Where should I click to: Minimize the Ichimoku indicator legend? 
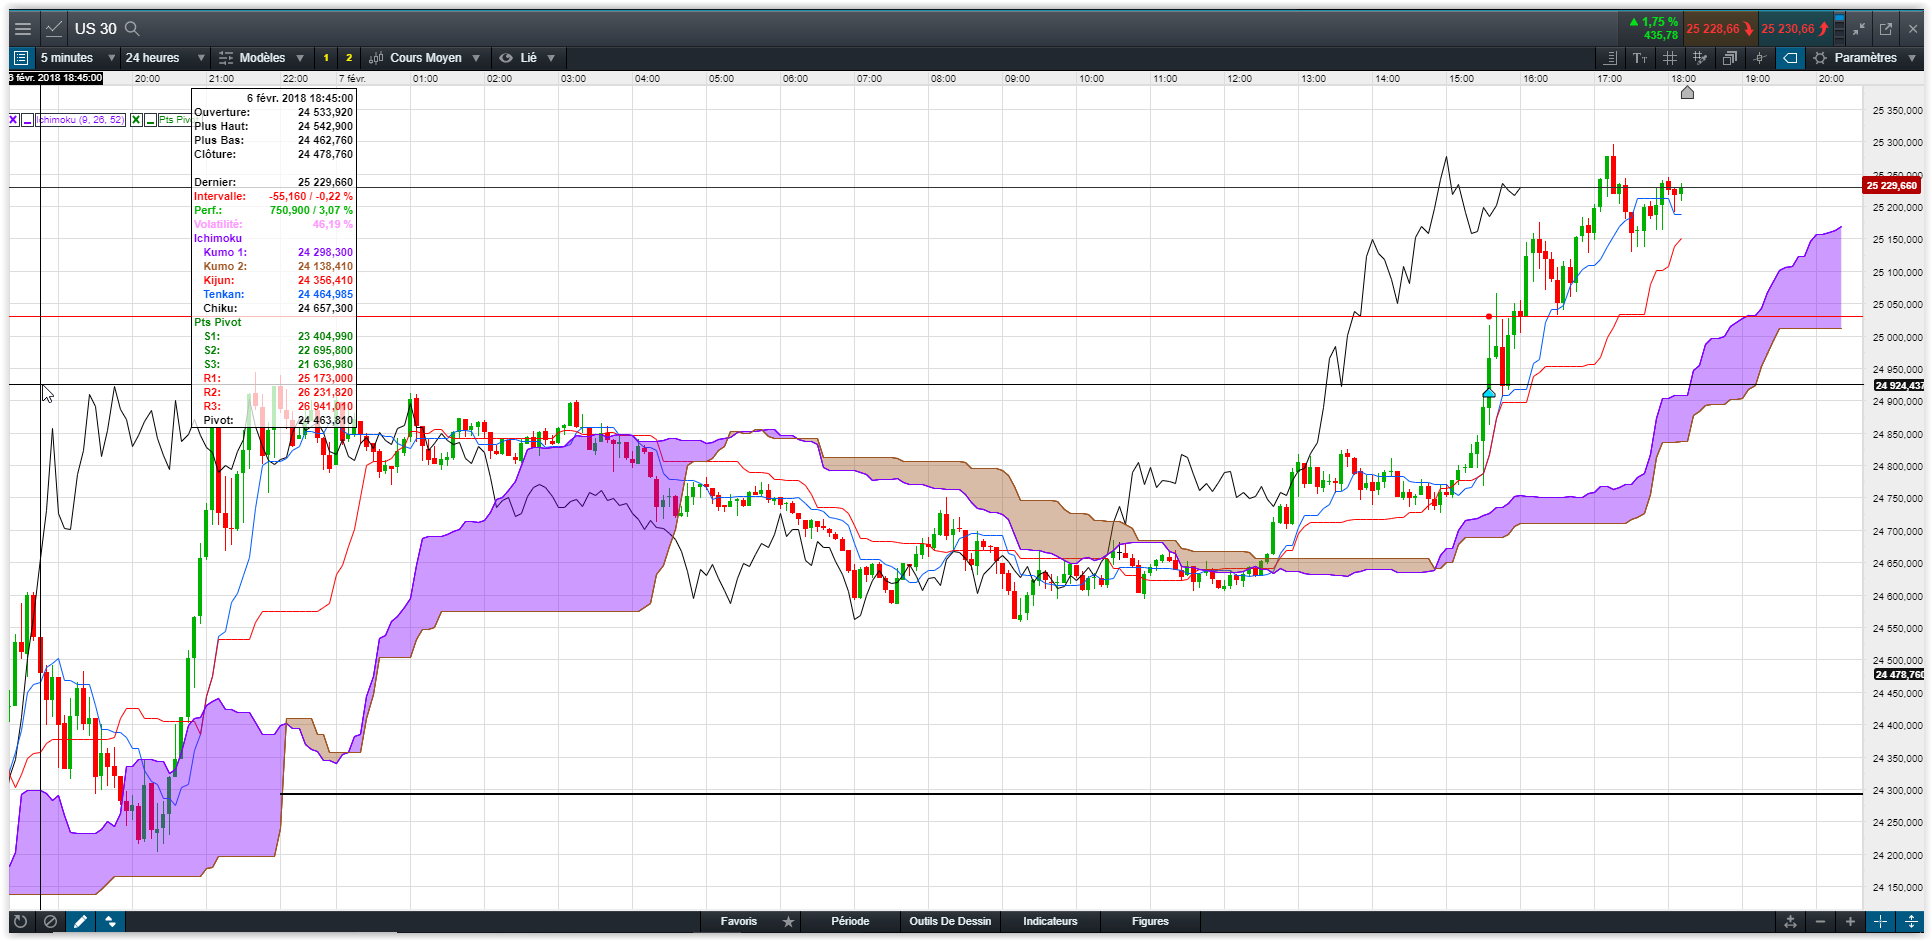(x=28, y=120)
